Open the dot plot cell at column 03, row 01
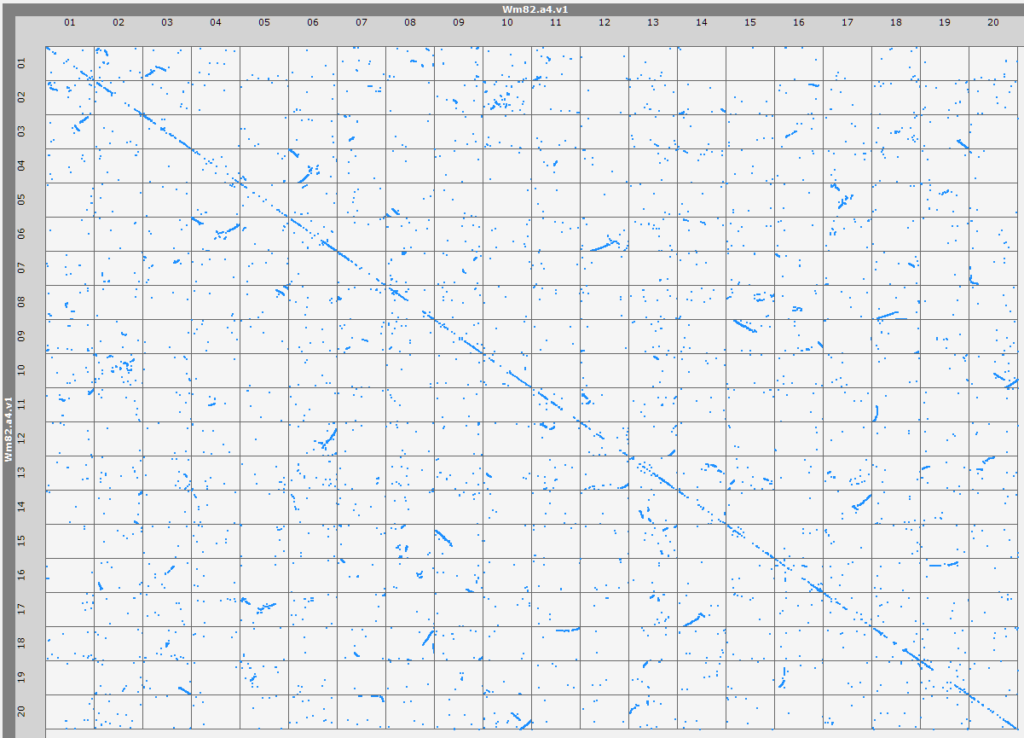 tap(167, 63)
